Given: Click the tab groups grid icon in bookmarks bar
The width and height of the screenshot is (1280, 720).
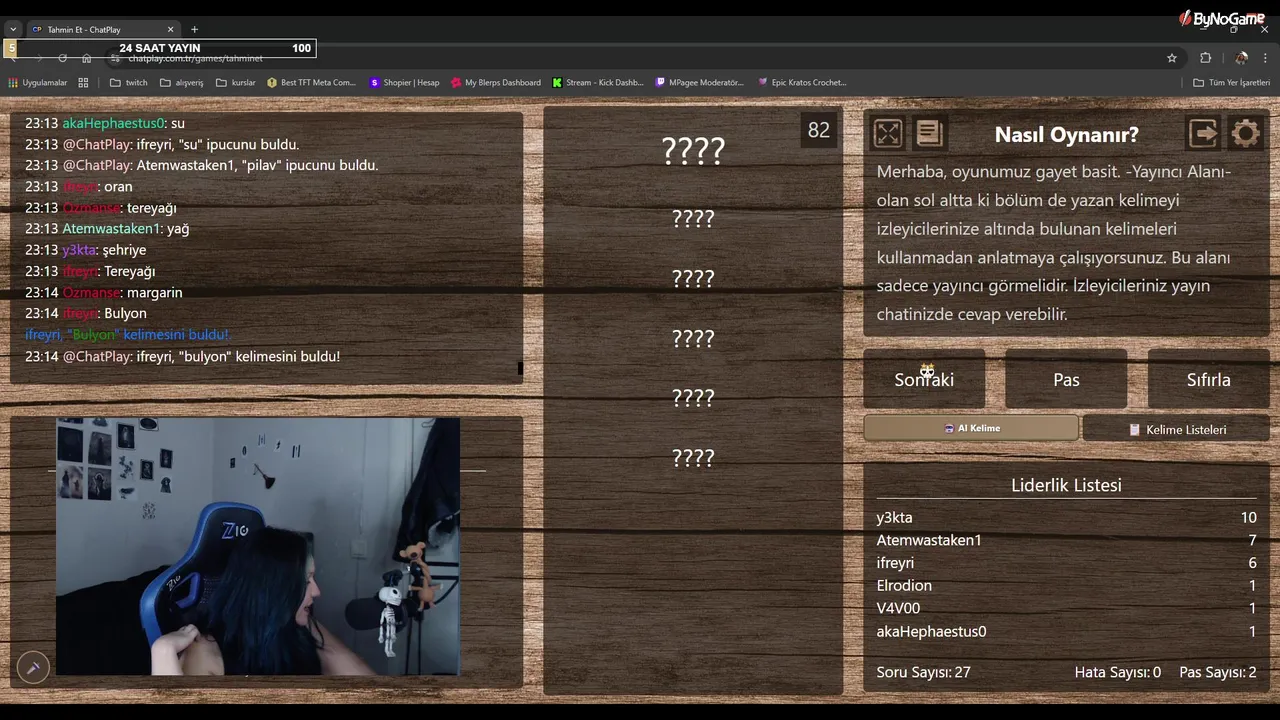Looking at the screenshot, I should pos(84,83).
